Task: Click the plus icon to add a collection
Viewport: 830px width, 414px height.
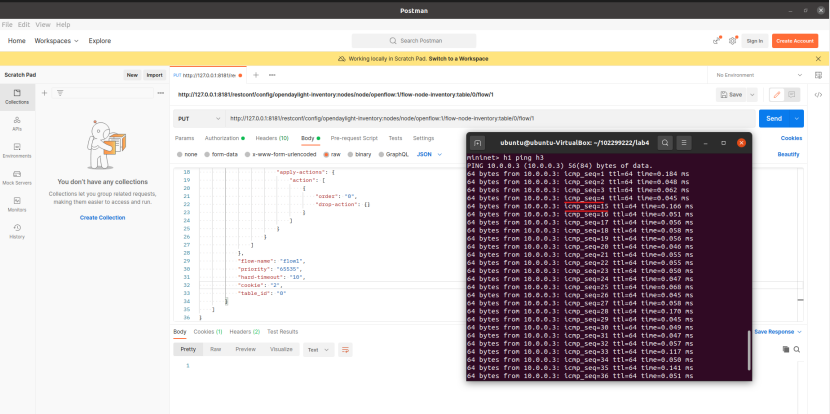Action: 44,93
